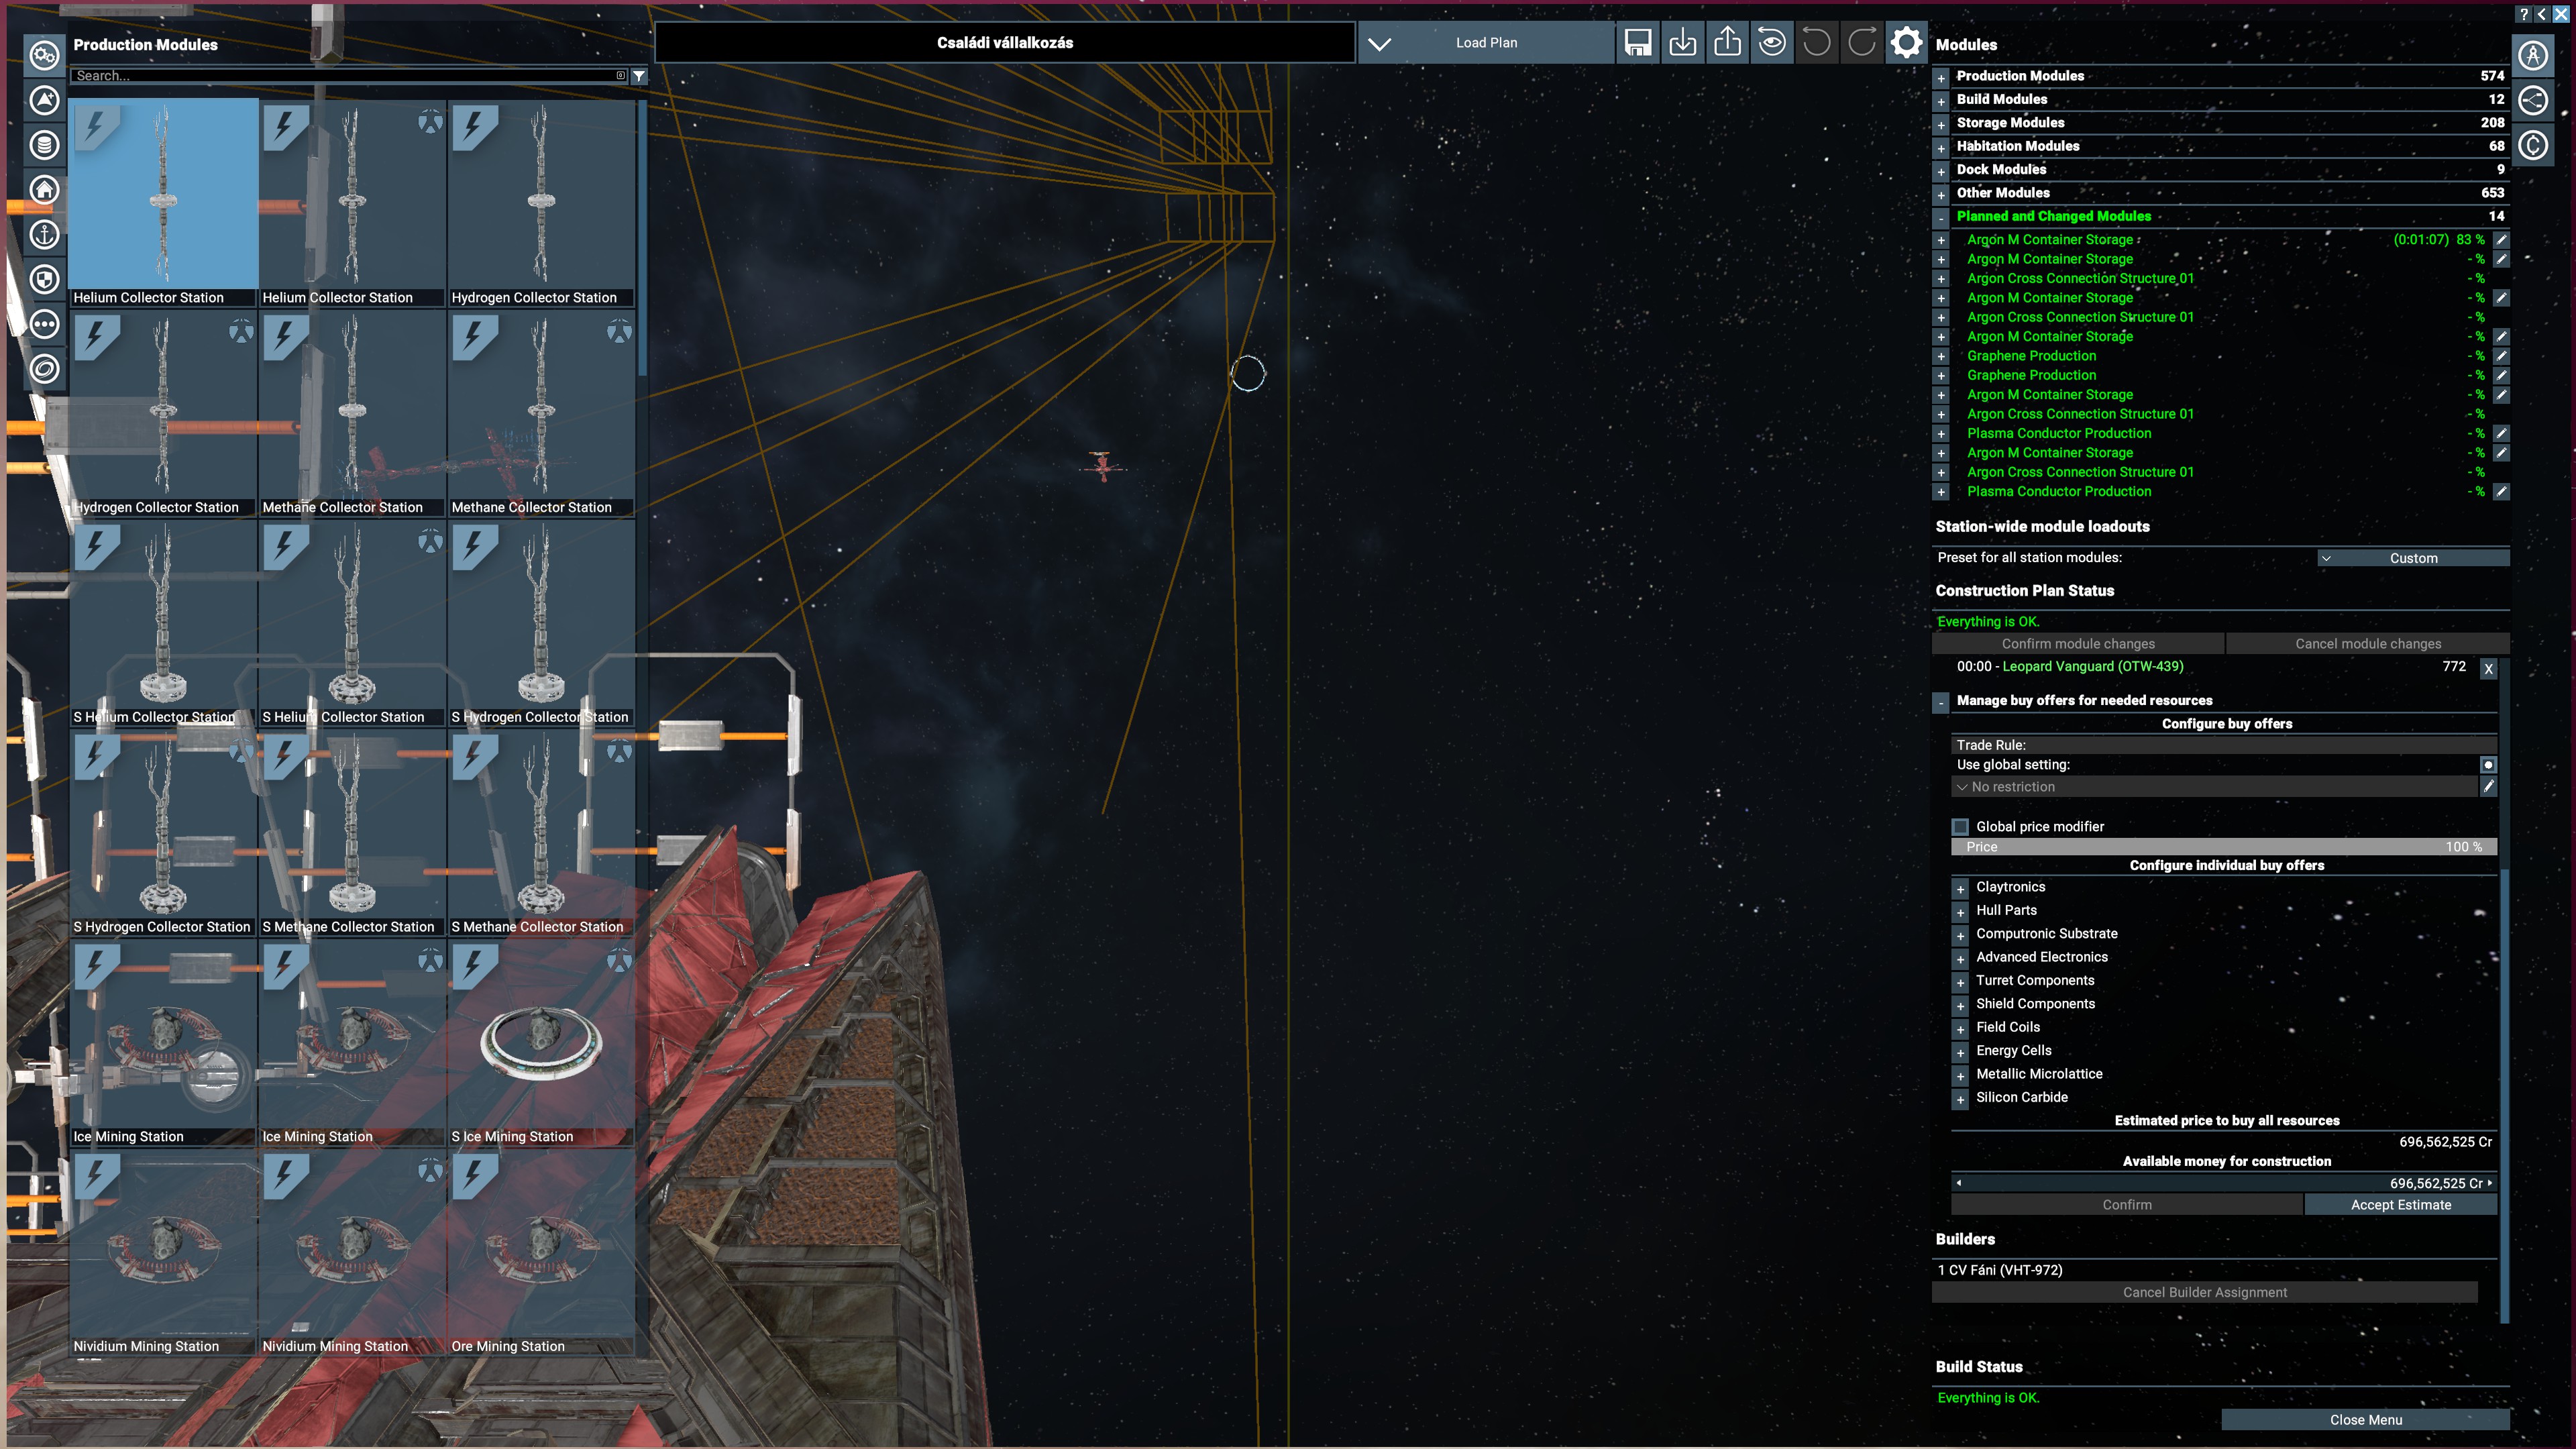Click the station name Családi vállalkozás field
Screen dimensions: 2576x1449
(1005, 43)
